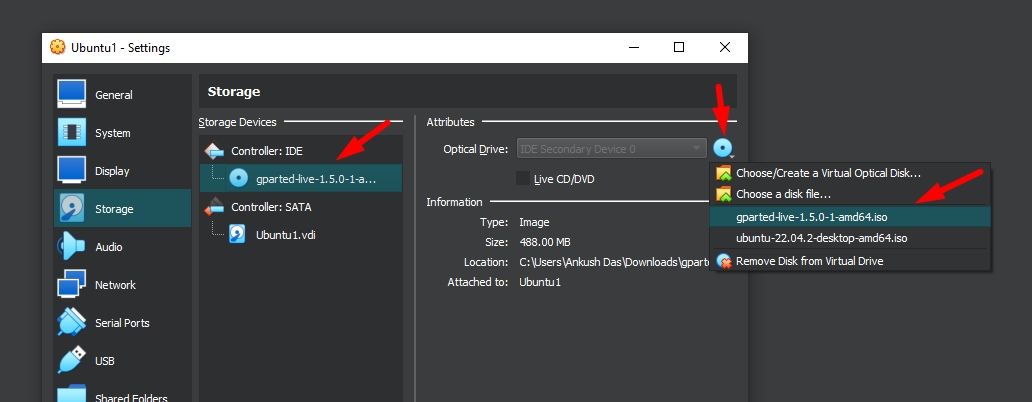Select Controller: SATA in storage tree
1032x402 pixels.
[x=301, y=207]
